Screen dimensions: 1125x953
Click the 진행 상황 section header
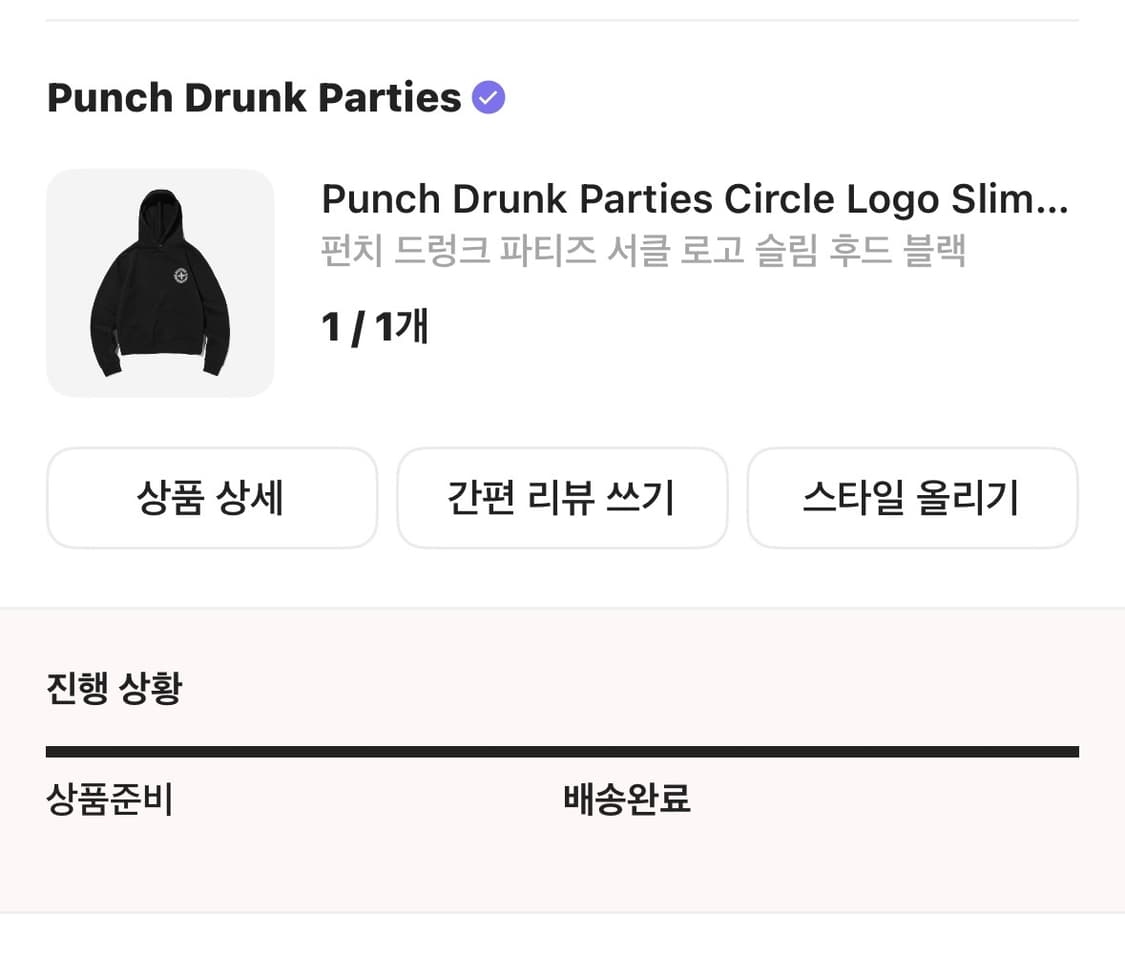113,686
